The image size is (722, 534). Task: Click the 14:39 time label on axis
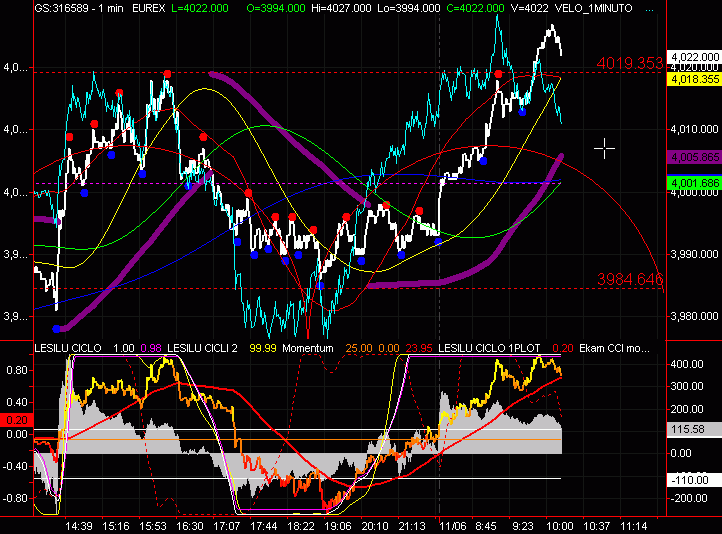(x=79, y=524)
